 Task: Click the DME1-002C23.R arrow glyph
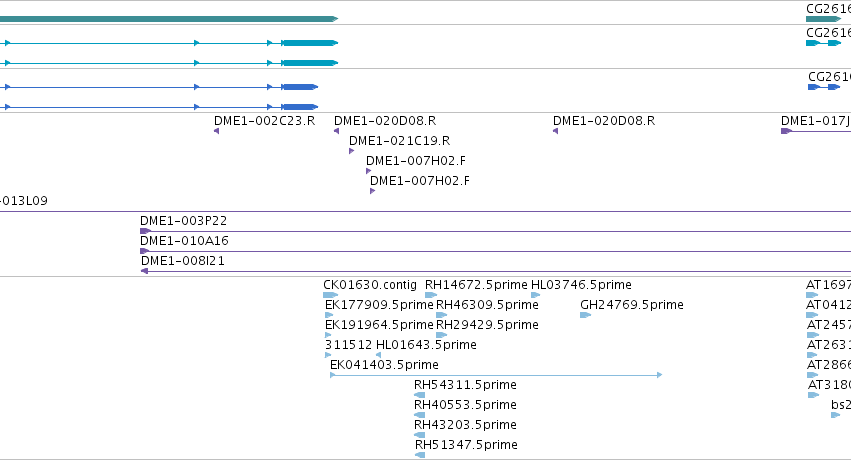coord(217,131)
